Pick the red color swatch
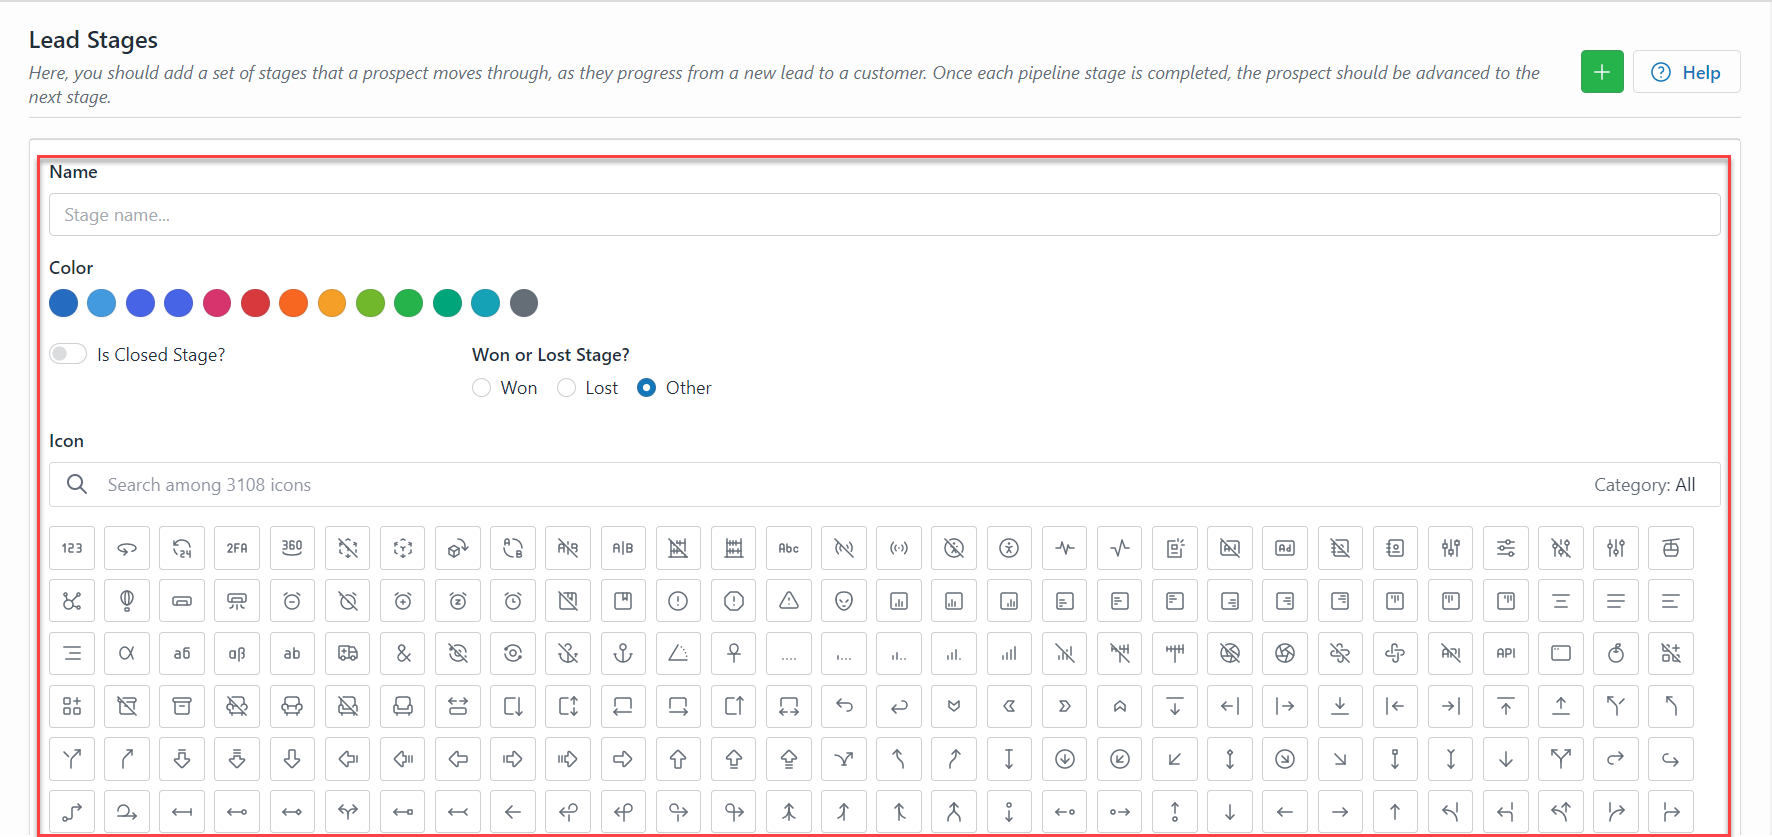 pyautogui.click(x=255, y=303)
